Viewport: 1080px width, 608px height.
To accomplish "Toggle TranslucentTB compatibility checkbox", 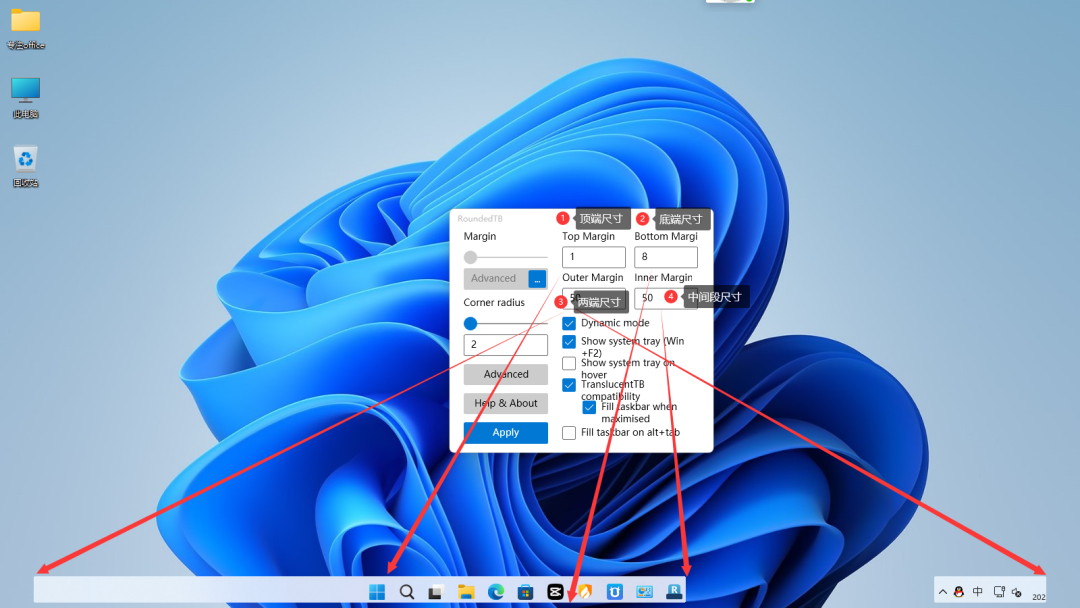I will 569,385.
